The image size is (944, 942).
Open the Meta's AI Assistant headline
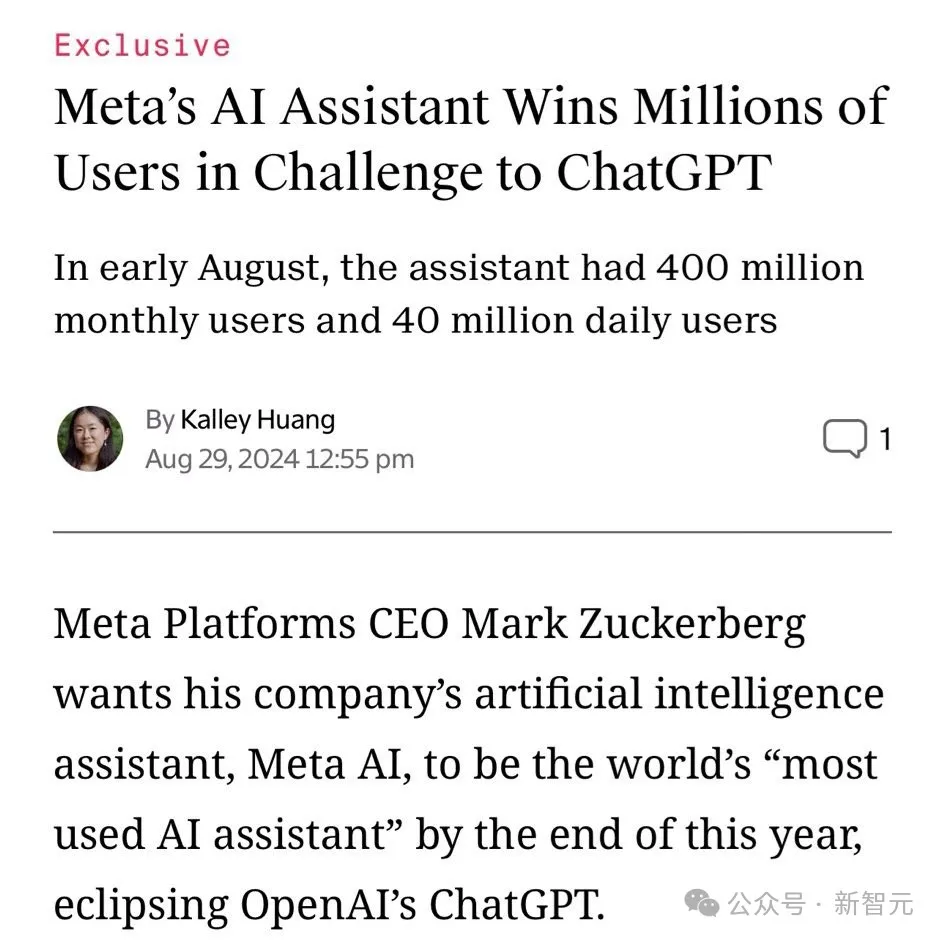point(470,138)
